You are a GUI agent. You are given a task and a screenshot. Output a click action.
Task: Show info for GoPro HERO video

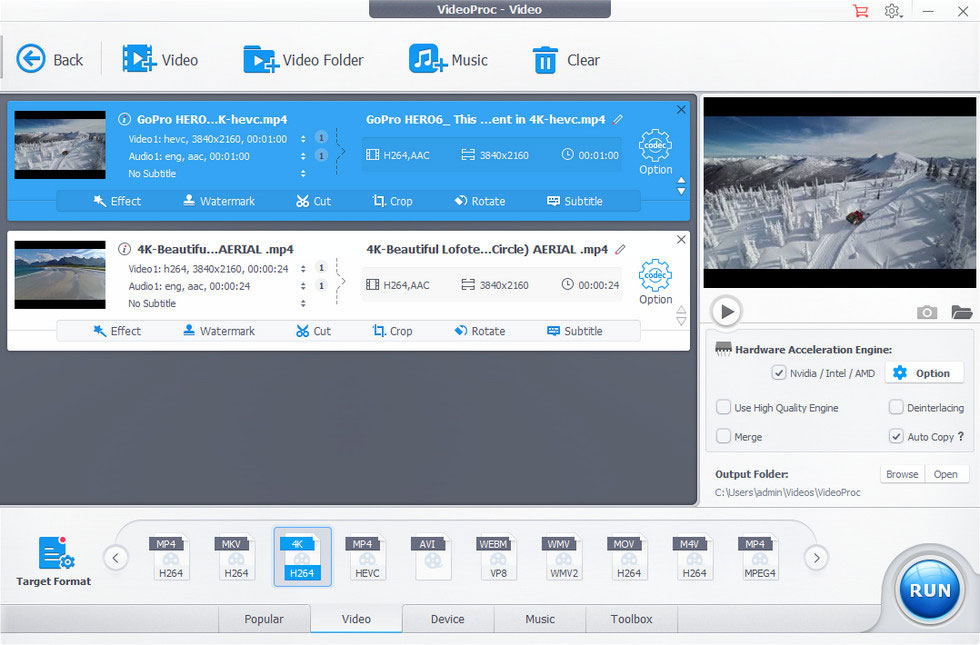tap(124, 119)
